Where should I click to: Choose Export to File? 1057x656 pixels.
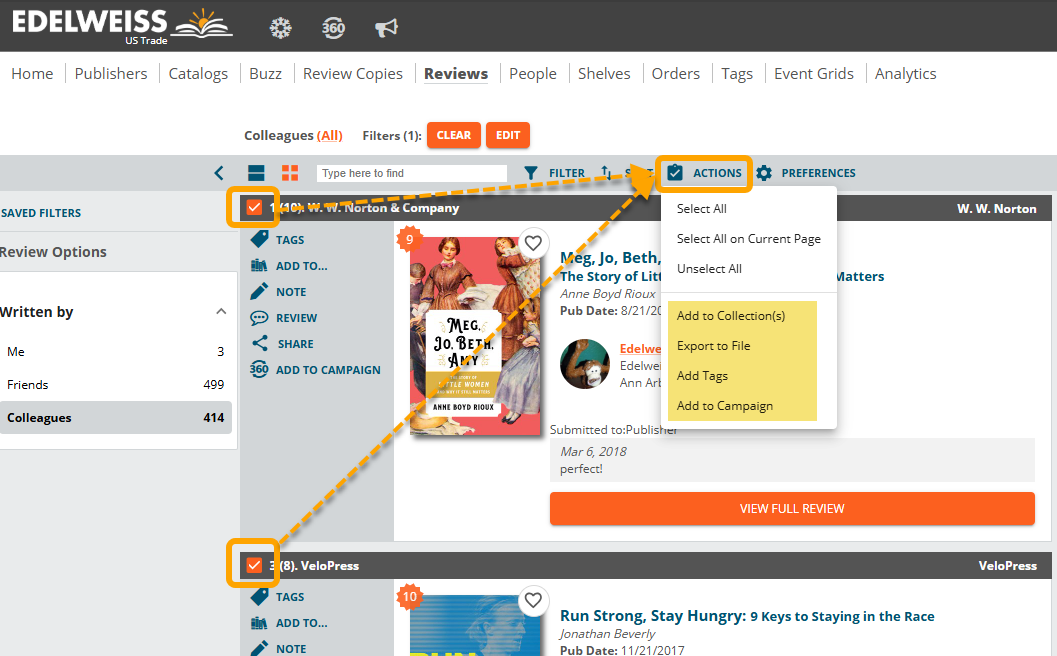(713, 345)
